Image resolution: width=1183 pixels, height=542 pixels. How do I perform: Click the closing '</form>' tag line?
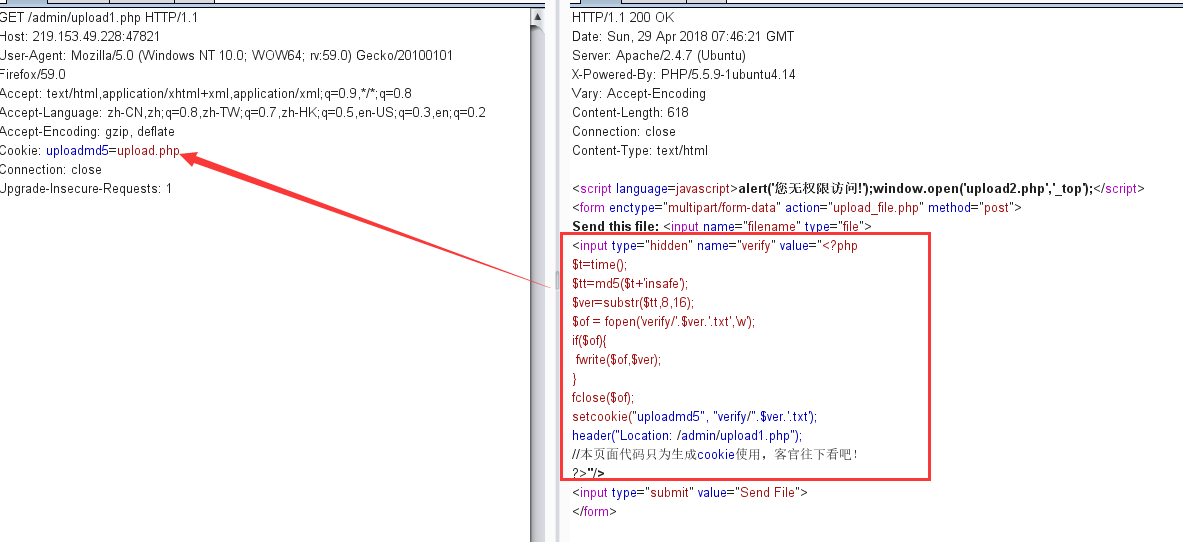point(594,511)
